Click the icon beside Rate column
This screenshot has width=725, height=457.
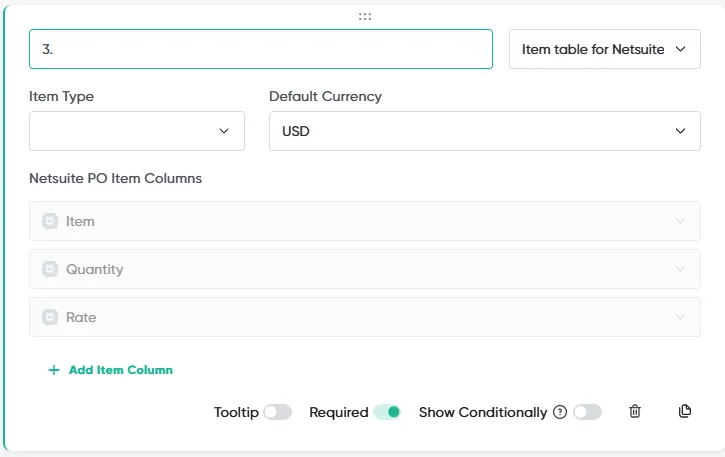click(x=50, y=317)
